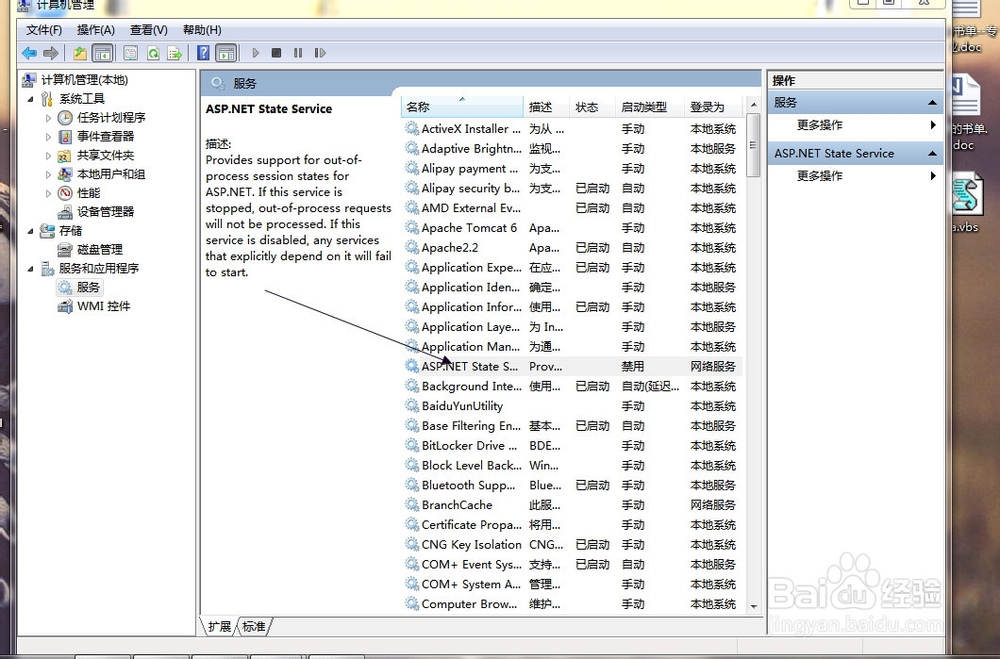Click the blue Back arrow in the toolbar
This screenshot has height=659, width=1000.
coord(29,53)
